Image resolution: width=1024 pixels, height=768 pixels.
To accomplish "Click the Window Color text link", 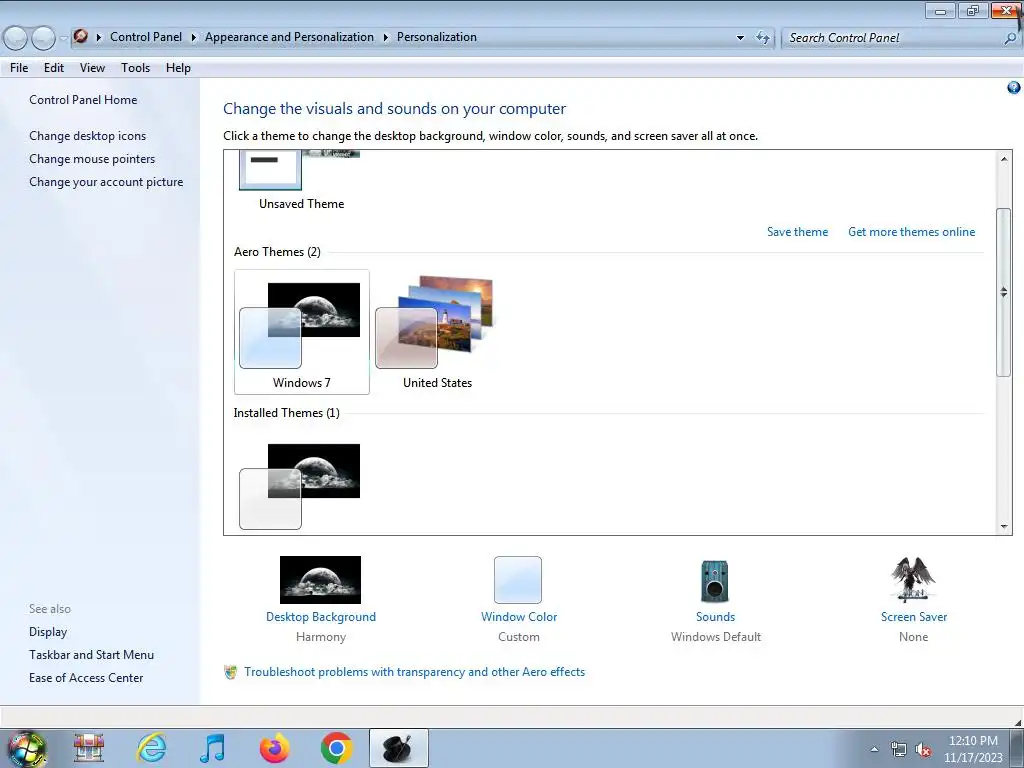I will point(519,617).
